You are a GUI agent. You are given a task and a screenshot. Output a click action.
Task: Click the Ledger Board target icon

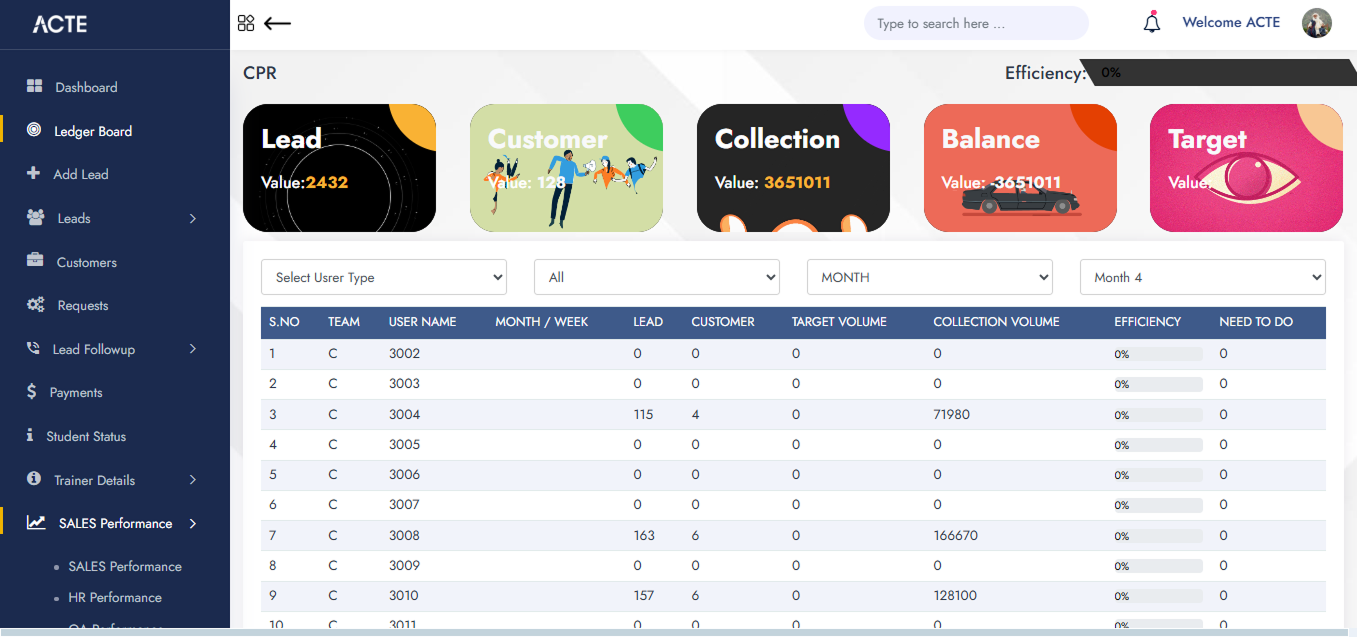[x=35, y=130]
